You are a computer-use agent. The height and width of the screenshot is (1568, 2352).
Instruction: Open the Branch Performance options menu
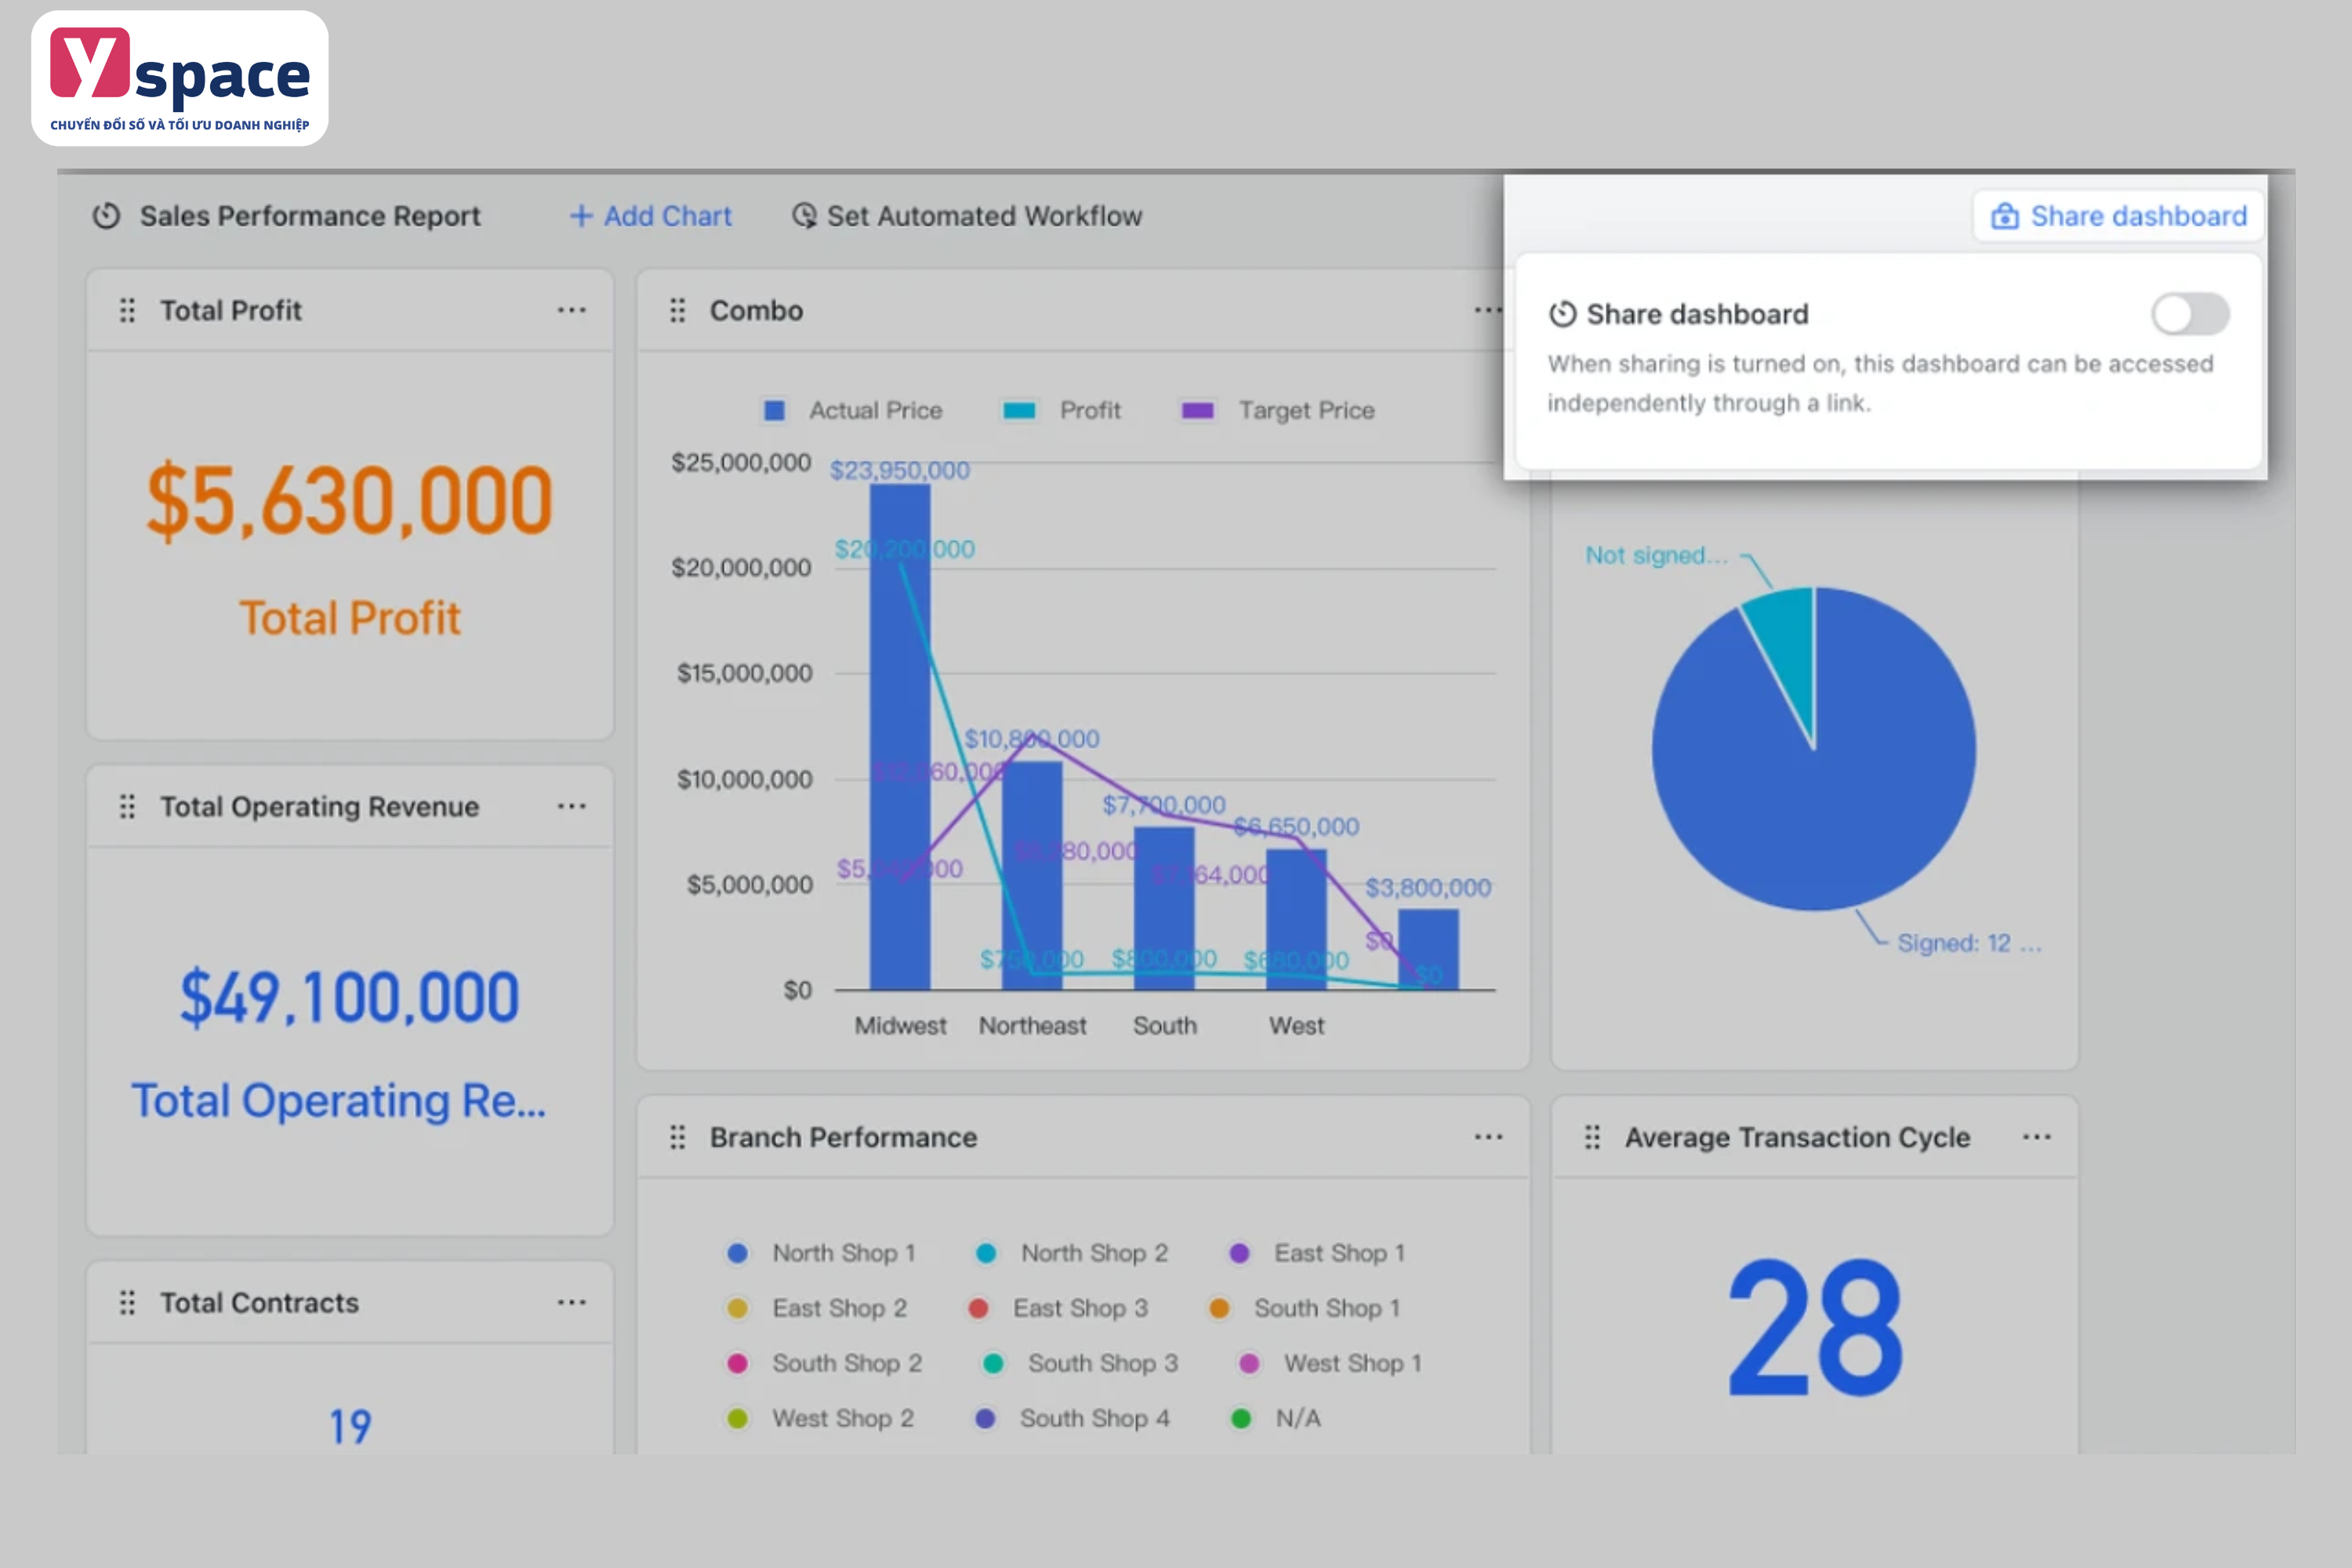pos(1488,1137)
